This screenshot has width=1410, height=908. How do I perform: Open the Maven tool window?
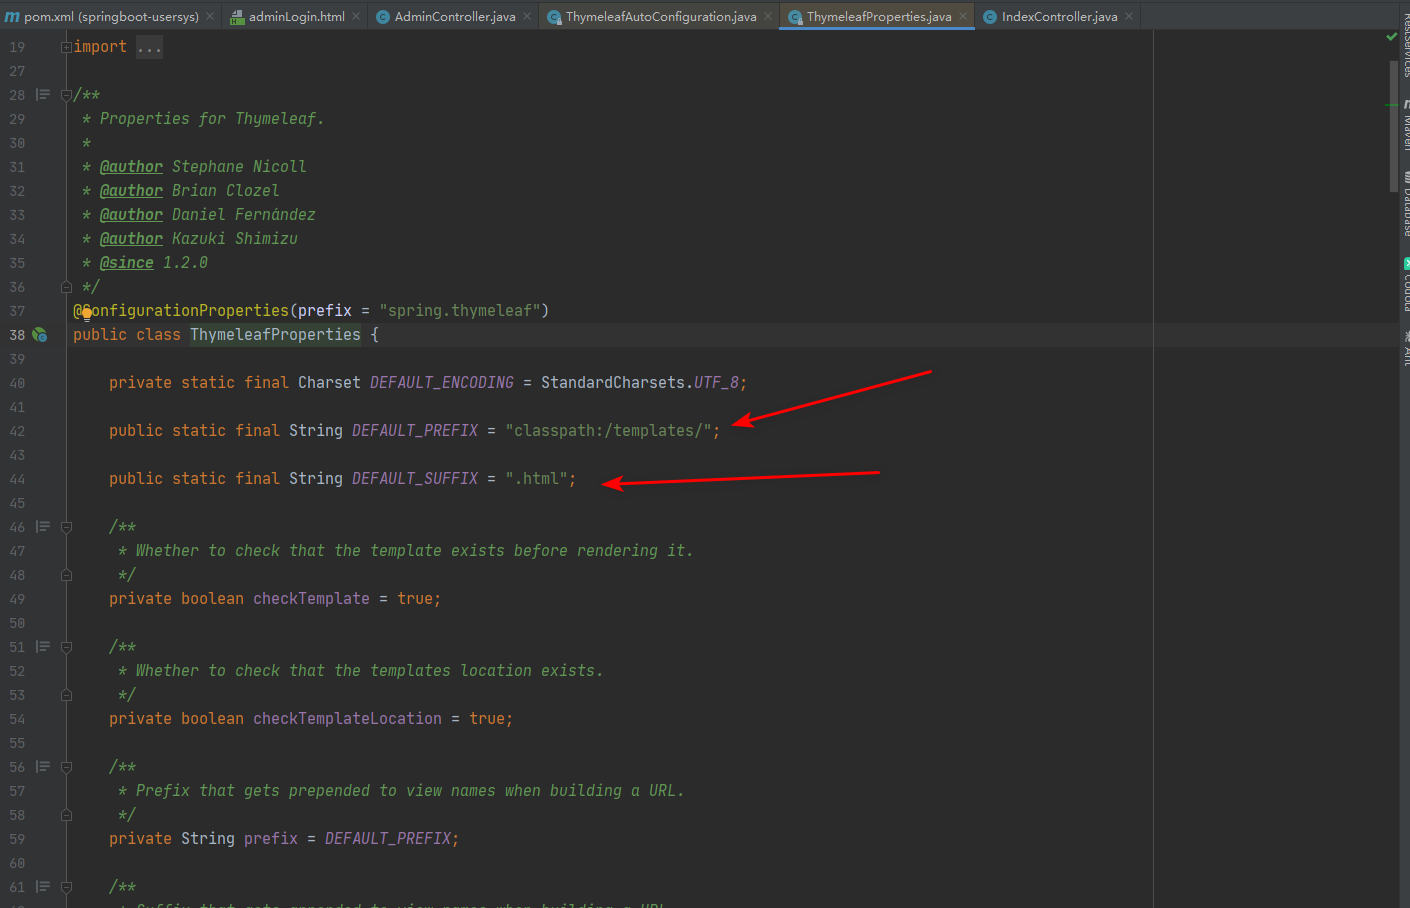point(1405,125)
